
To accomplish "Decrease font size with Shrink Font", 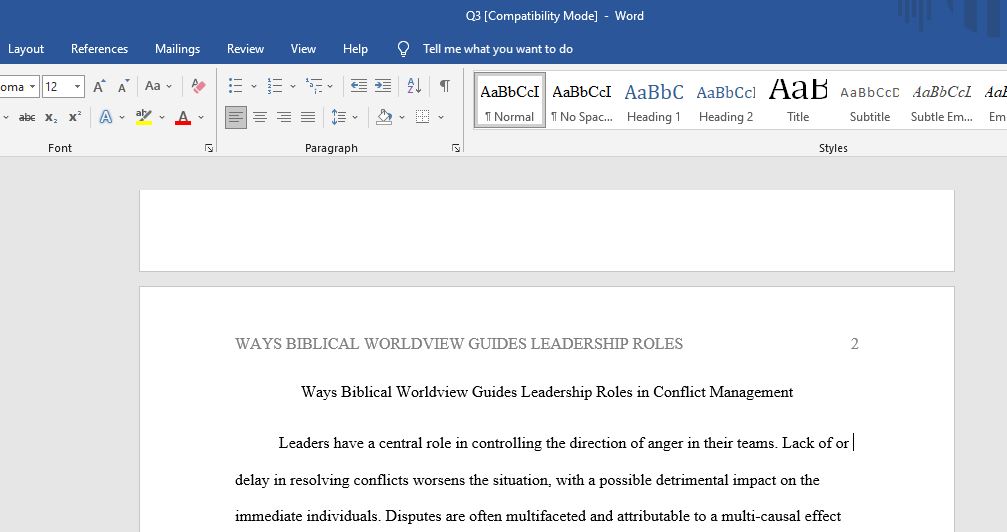I will (123, 85).
